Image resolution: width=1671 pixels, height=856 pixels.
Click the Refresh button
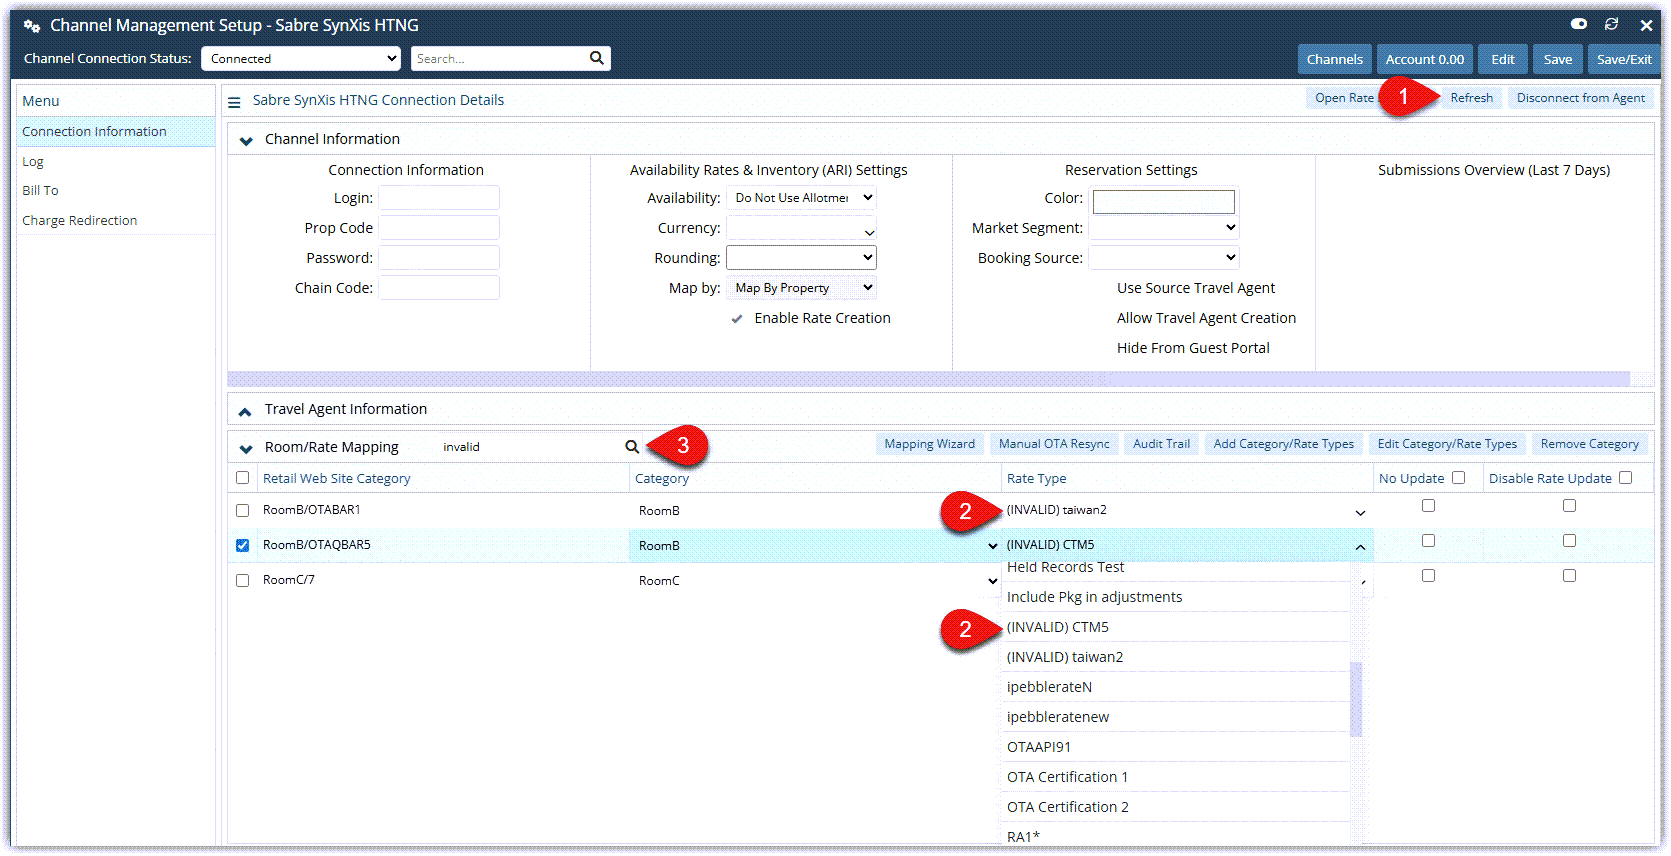[x=1471, y=98]
